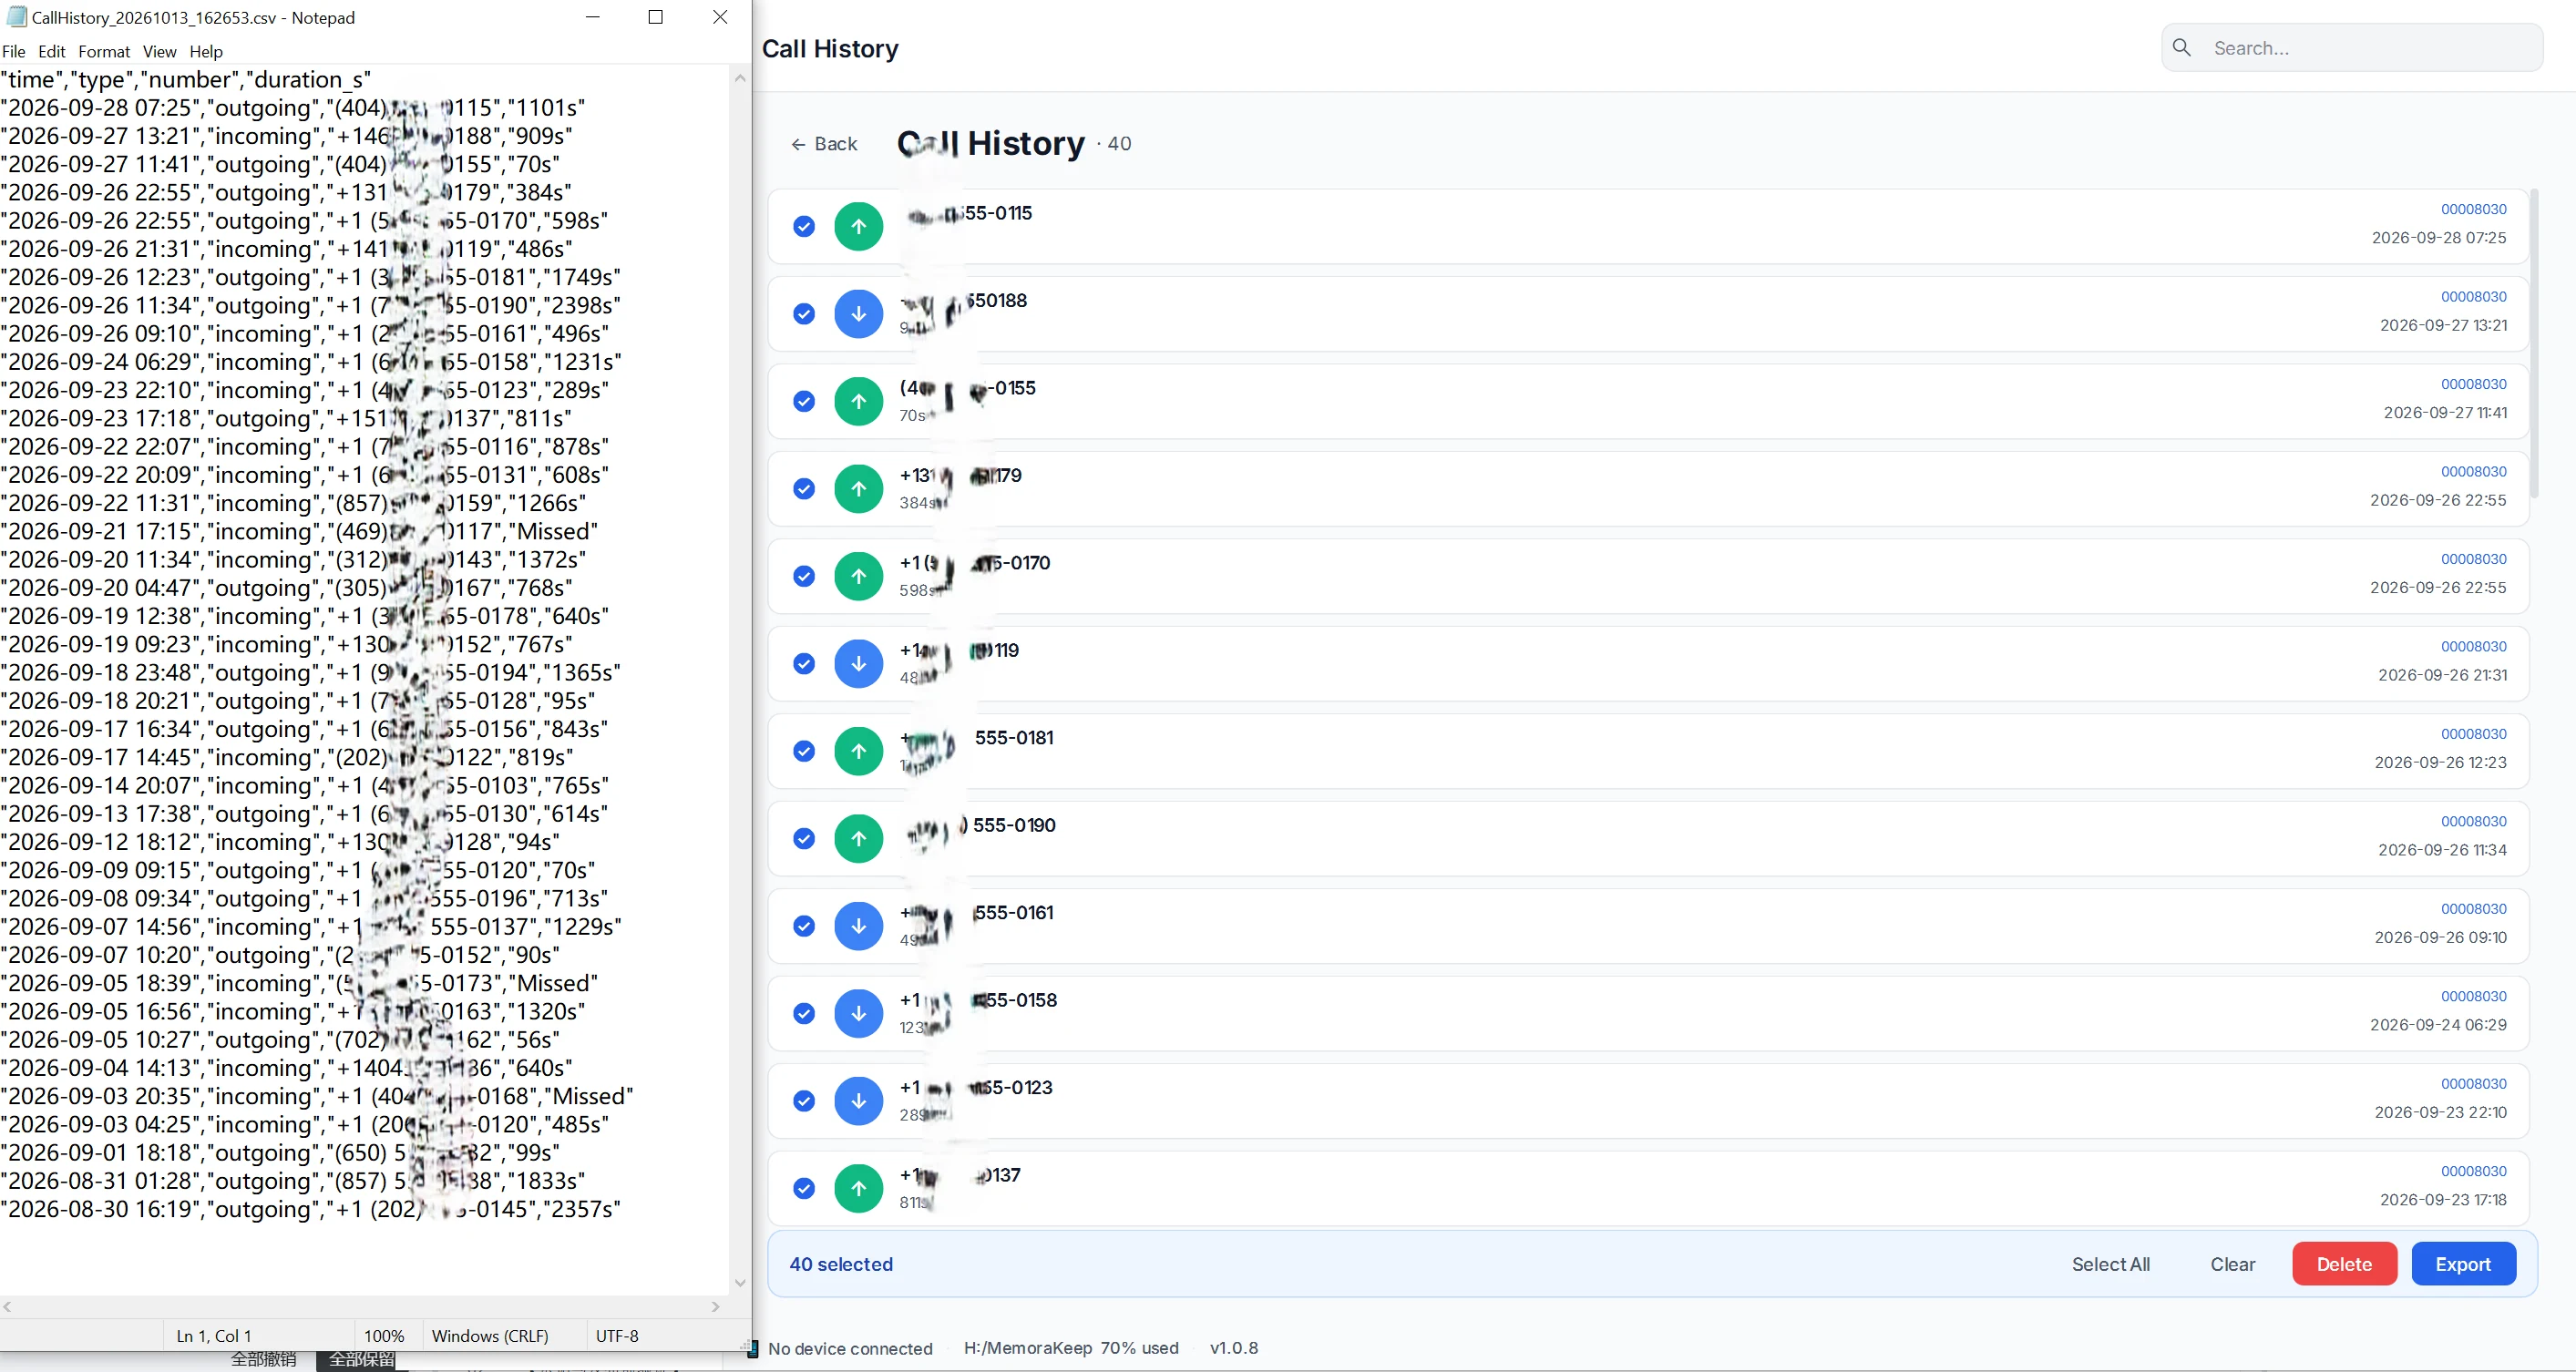
Task: Click the UTF-8 encoding status entry
Action: click(617, 1336)
